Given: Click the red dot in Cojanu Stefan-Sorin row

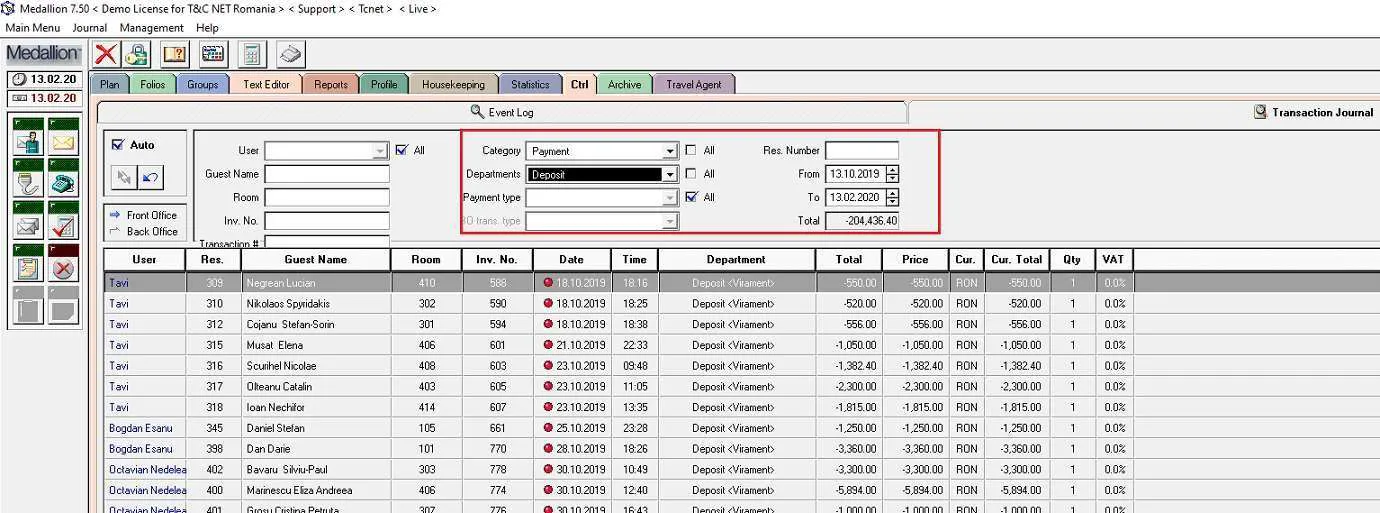Looking at the screenshot, I should coord(547,324).
